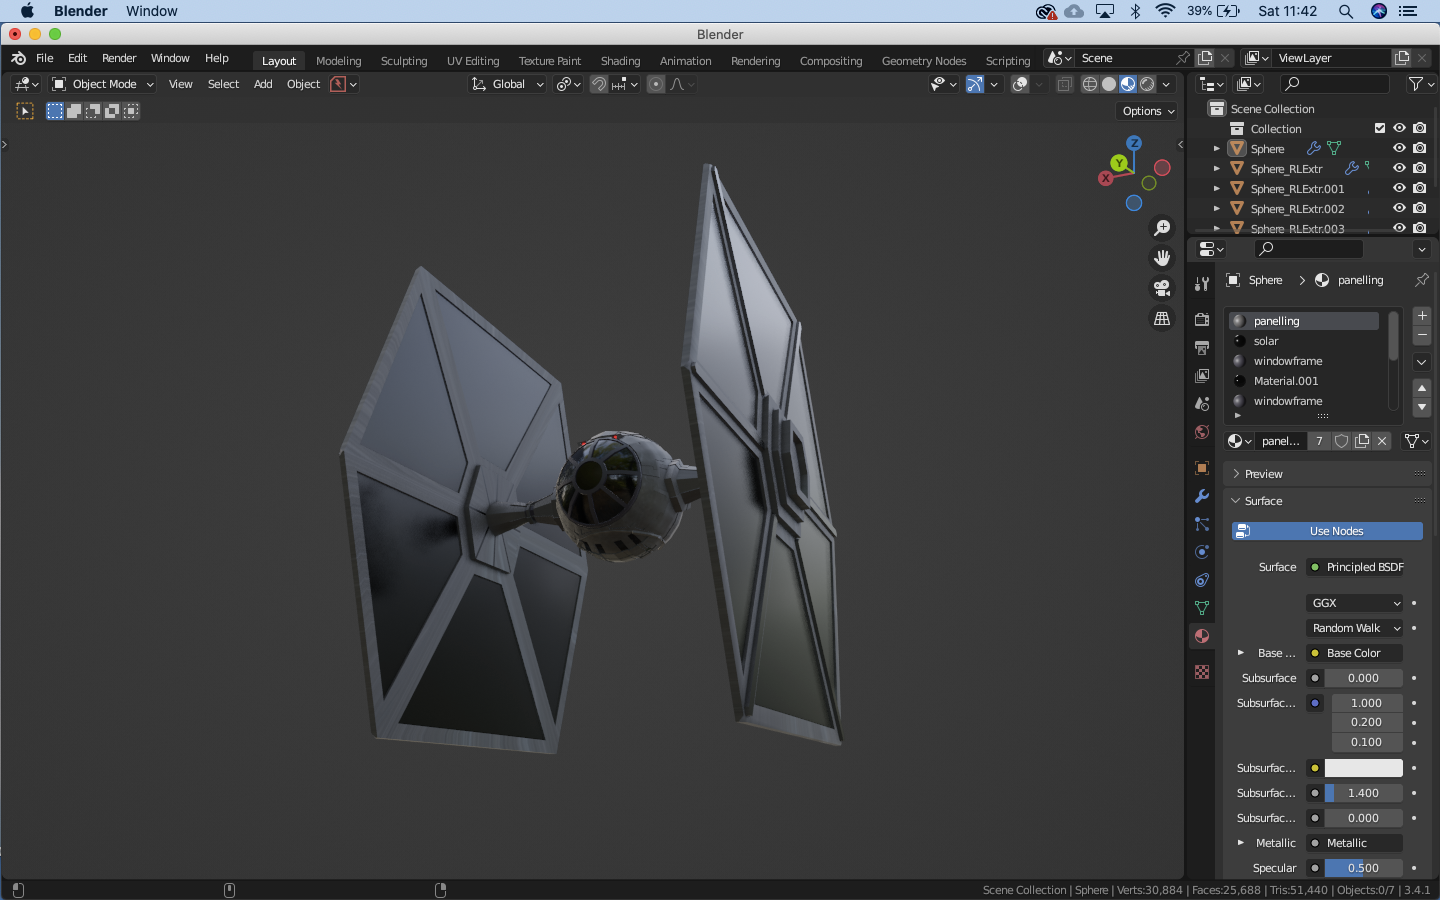Click the Z axis on navigation gizmo
Viewport: 1440px width, 900px height.
click(x=1134, y=143)
